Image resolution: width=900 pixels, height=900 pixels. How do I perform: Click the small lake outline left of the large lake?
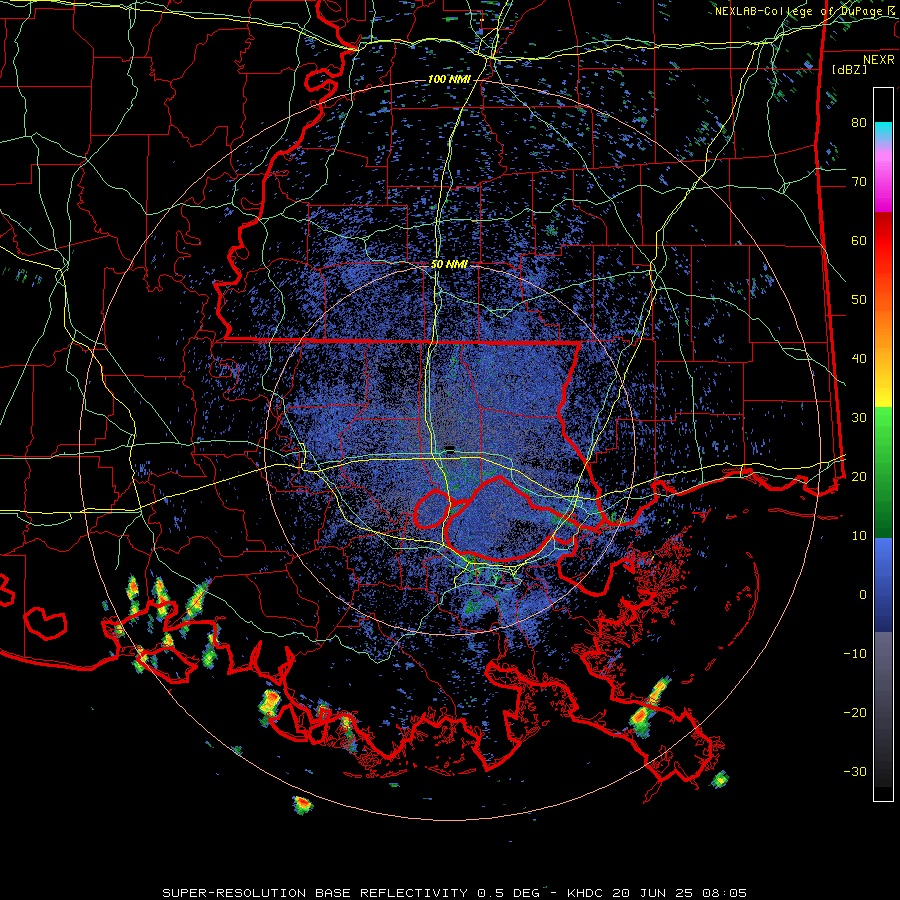432,509
